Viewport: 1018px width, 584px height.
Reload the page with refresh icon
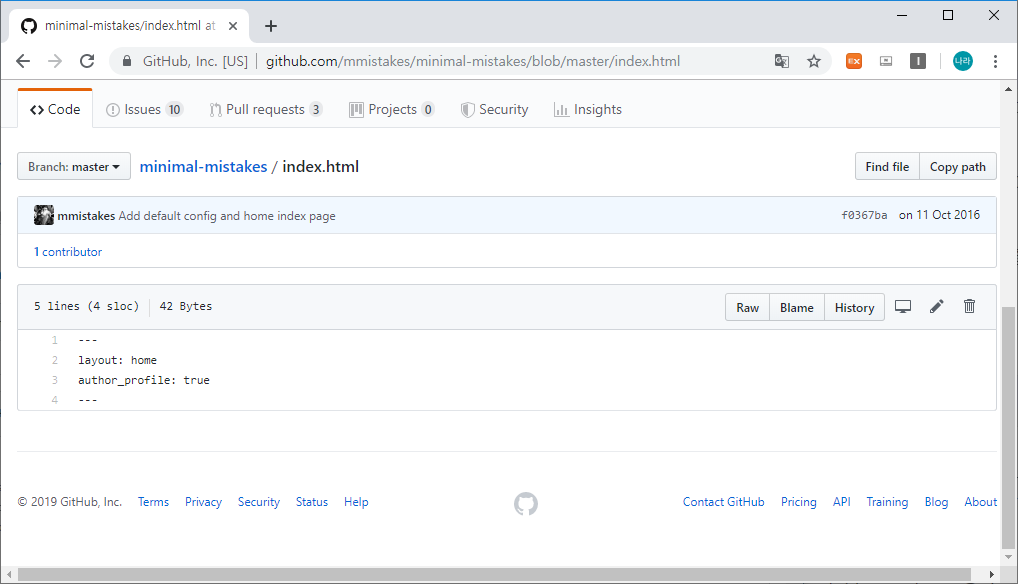[x=87, y=61]
